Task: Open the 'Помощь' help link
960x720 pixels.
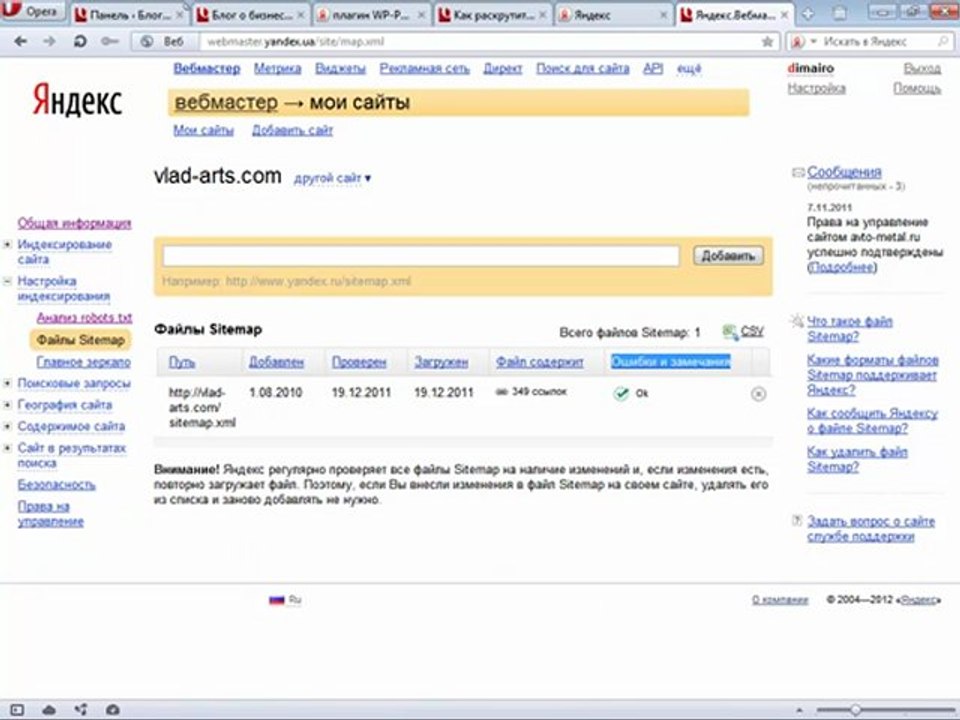Action: tap(917, 89)
